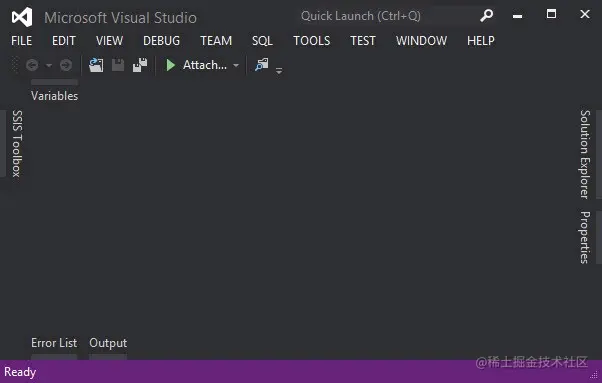602x383 pixels.
Task: Click the Quick Launch search magnifier icon
Action: tap(486, 16)
